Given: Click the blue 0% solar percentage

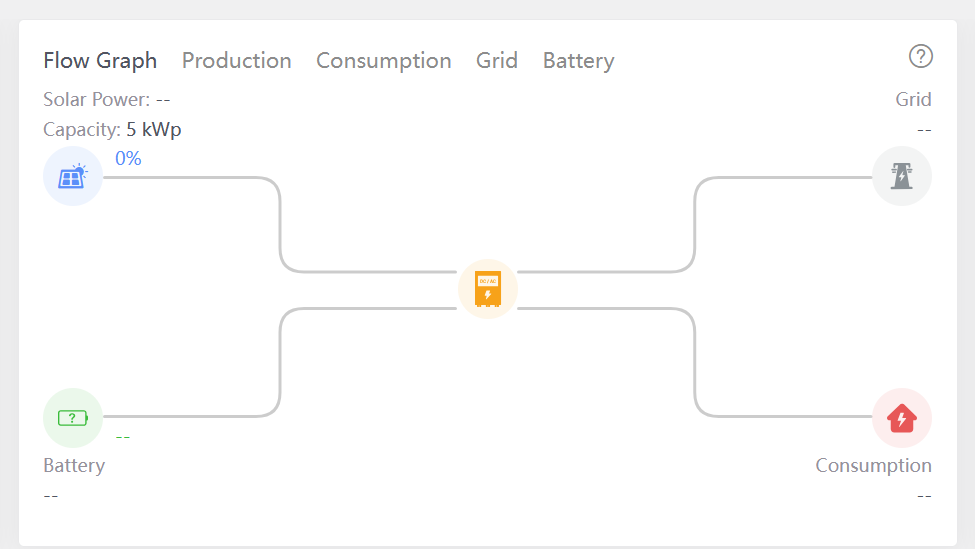Looking at the screenshot, I should click(x=128, y=159).
